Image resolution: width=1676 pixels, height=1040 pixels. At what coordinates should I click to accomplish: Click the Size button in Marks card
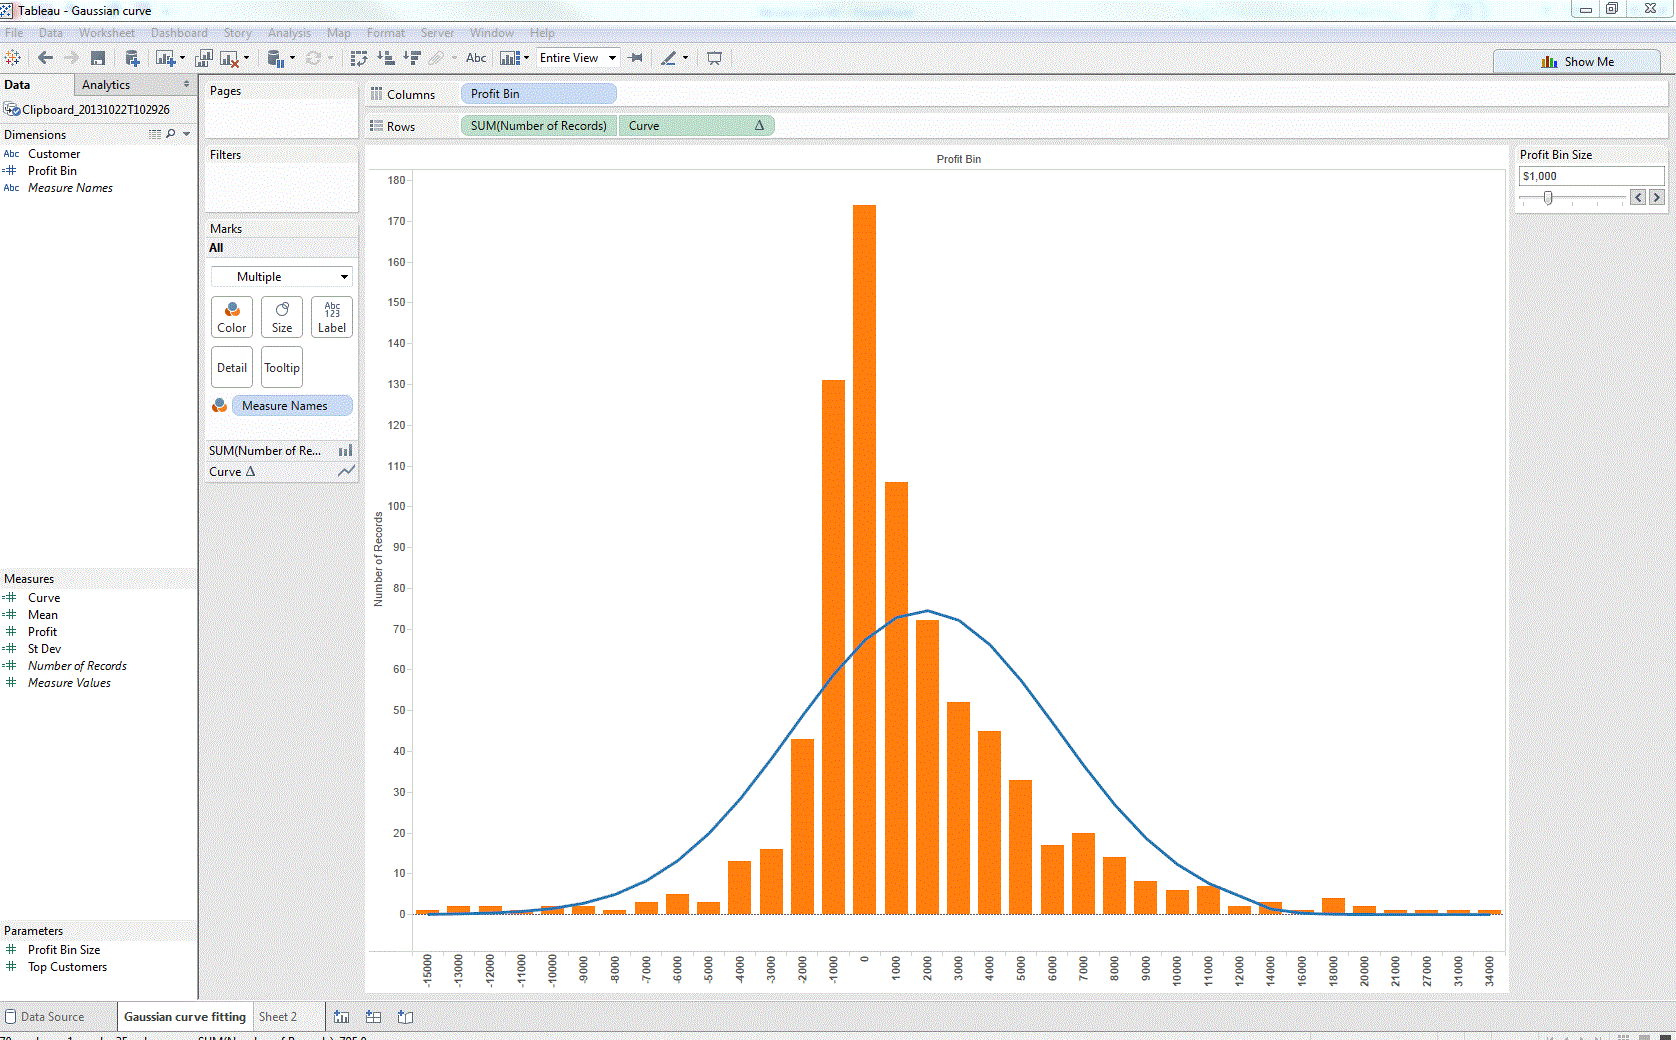(x=281, y=317)
